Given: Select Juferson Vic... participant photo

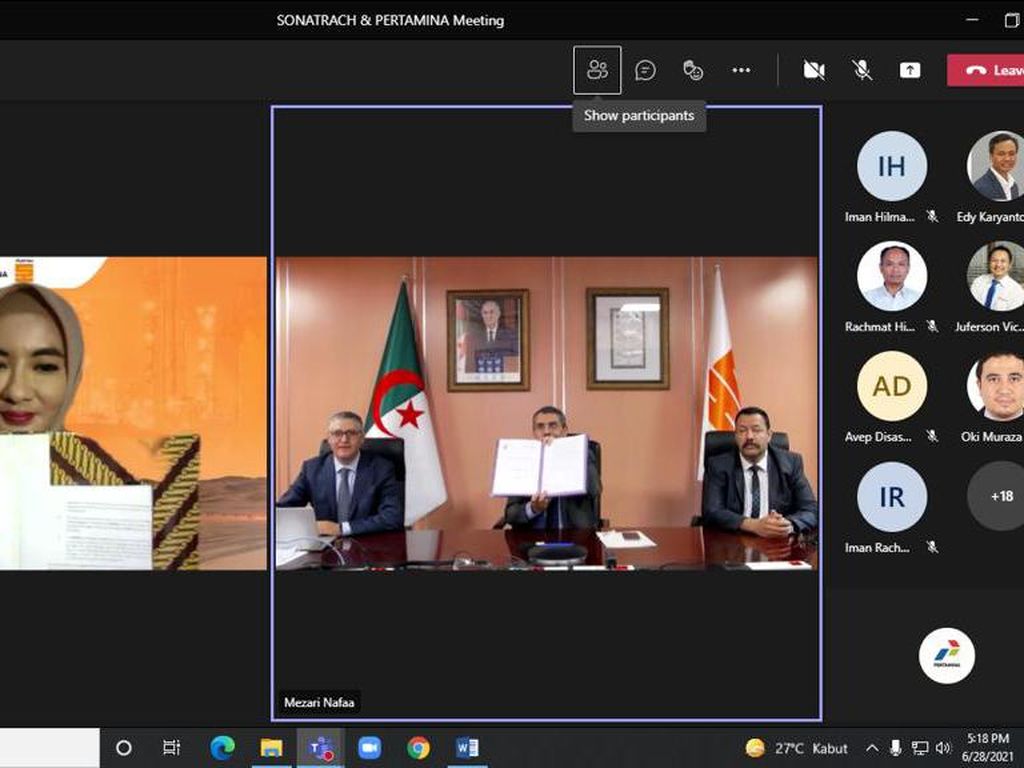Looking at the screenshot, I should (x=995, y=276).
